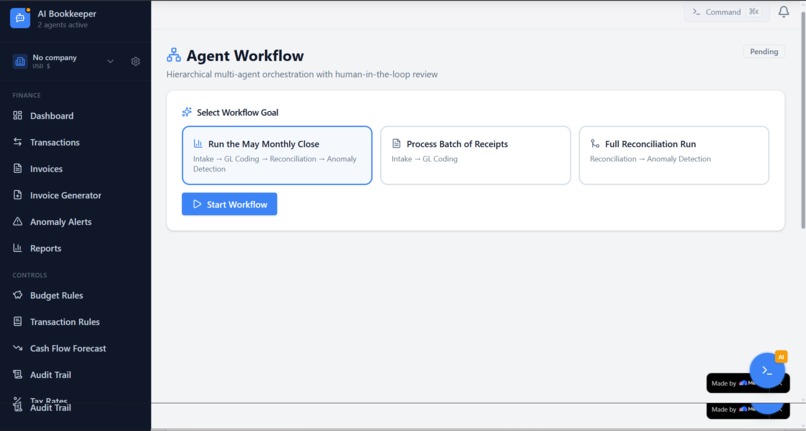Select Run the May Monthly Close goal
Screen dimensions: 806x431
(x=277, y=155)
